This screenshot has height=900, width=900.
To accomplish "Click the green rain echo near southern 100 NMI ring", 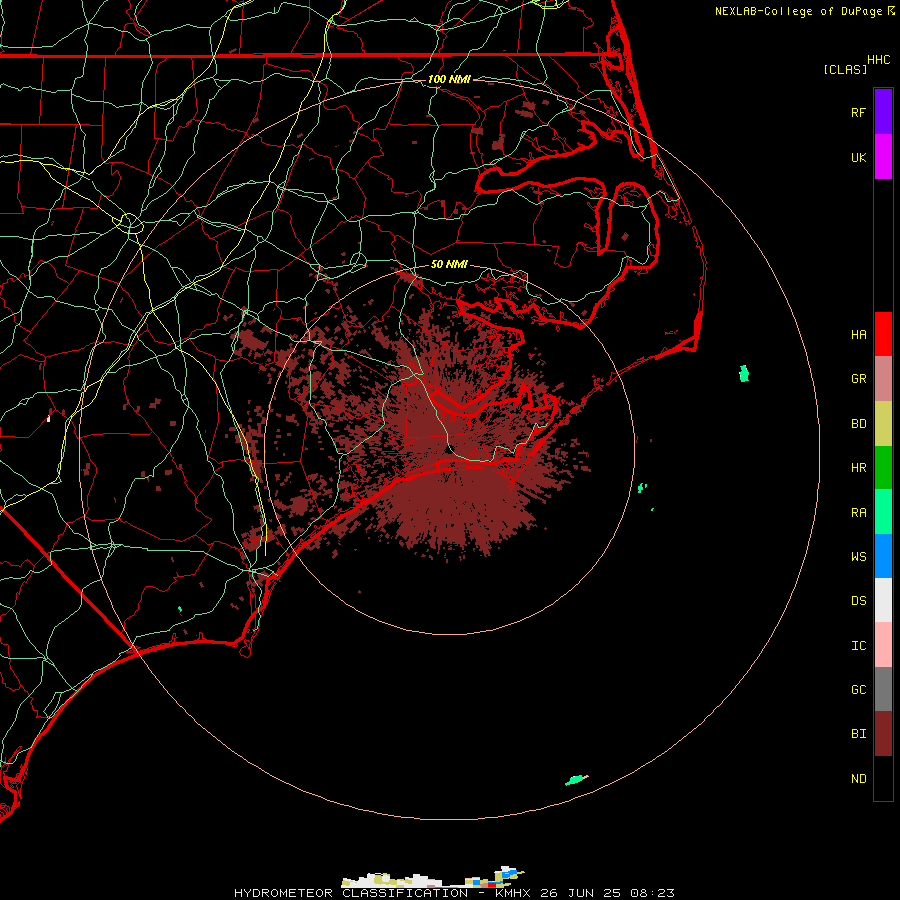I will coord(576,780).
